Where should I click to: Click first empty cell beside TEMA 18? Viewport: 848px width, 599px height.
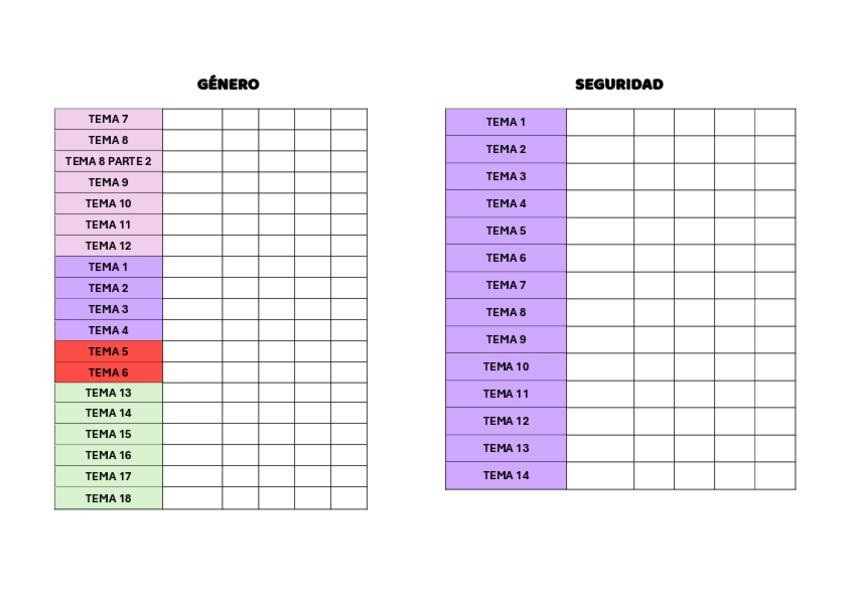coord(192,498)
